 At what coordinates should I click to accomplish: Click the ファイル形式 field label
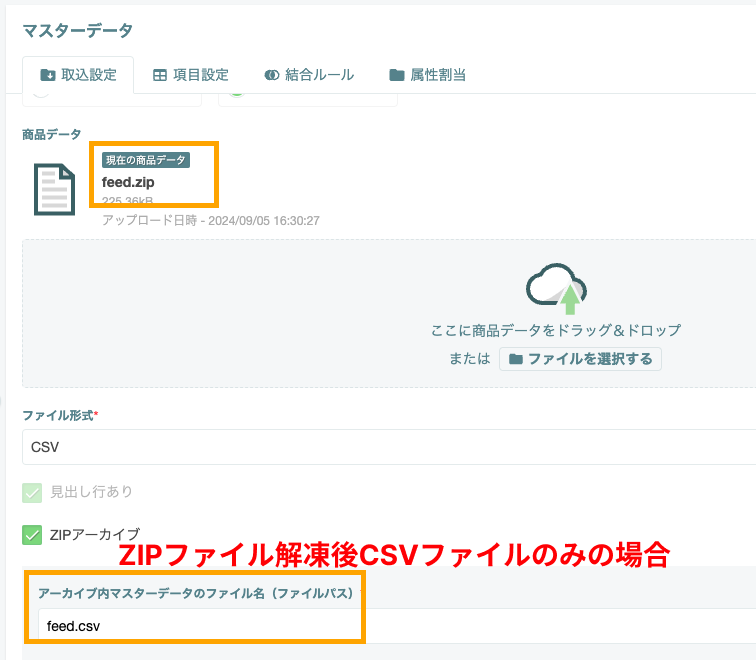click(58, 415)
